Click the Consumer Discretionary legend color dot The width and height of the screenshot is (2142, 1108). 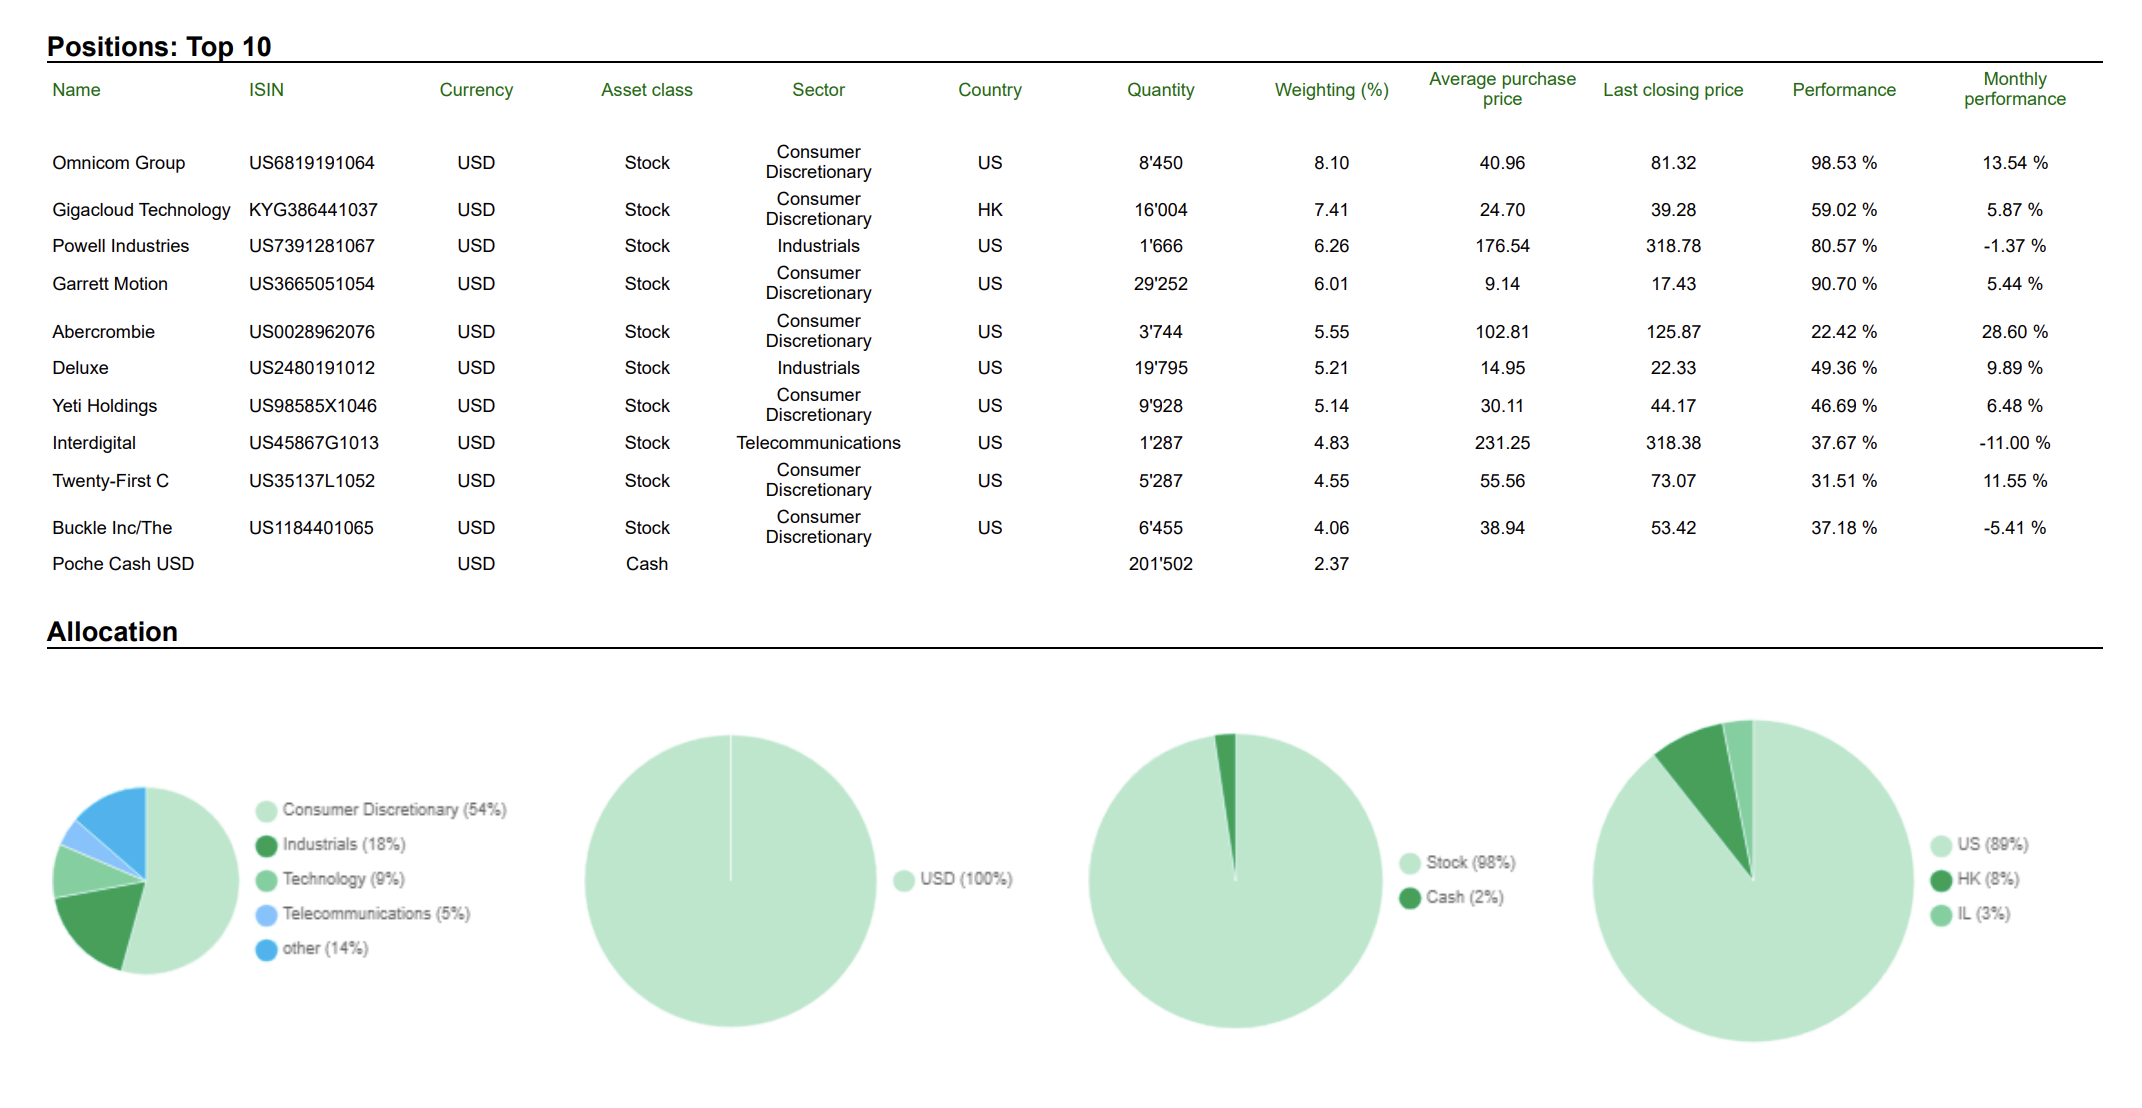point(266,810)
